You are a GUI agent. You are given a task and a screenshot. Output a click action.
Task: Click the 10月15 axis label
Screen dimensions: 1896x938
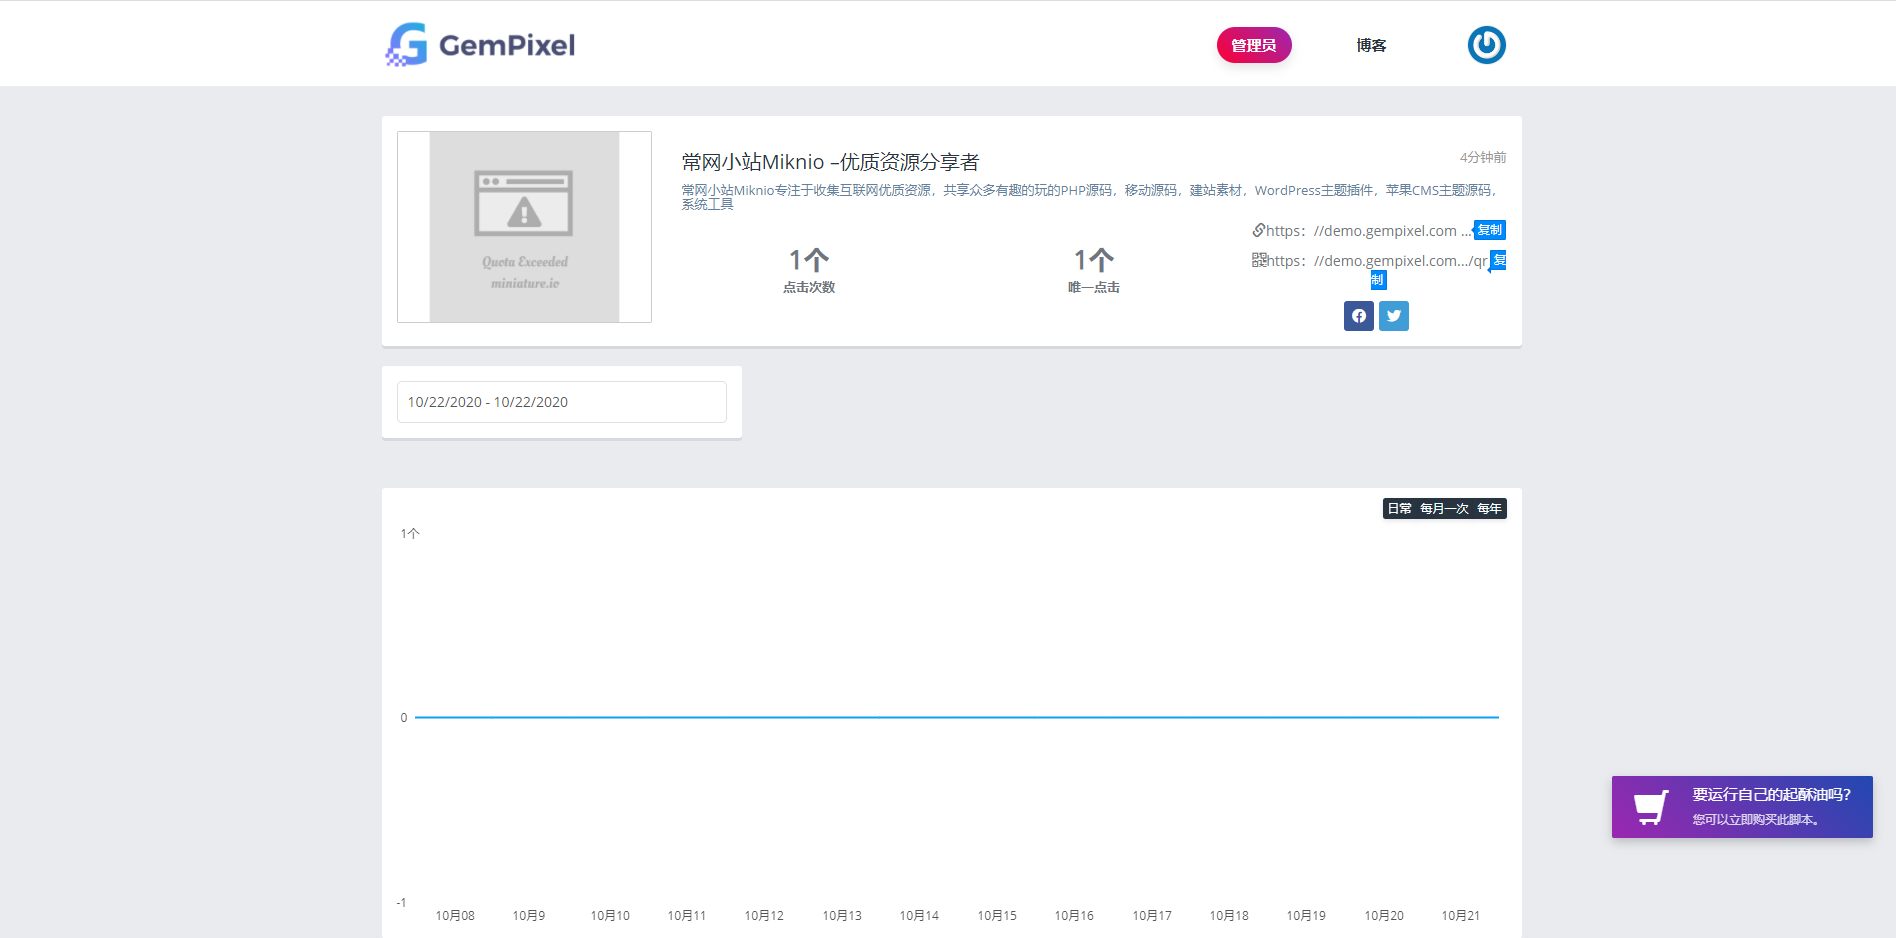997,915
